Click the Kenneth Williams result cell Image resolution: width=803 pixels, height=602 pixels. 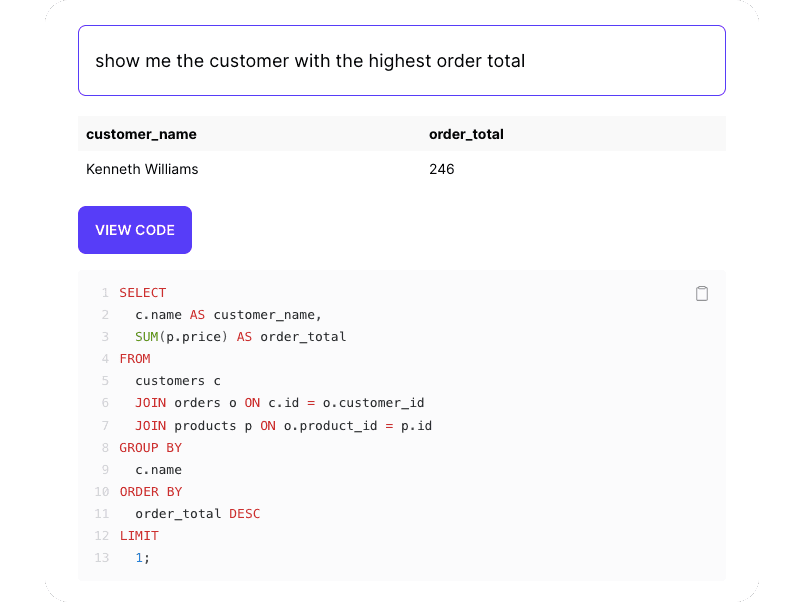click(142, 169)
